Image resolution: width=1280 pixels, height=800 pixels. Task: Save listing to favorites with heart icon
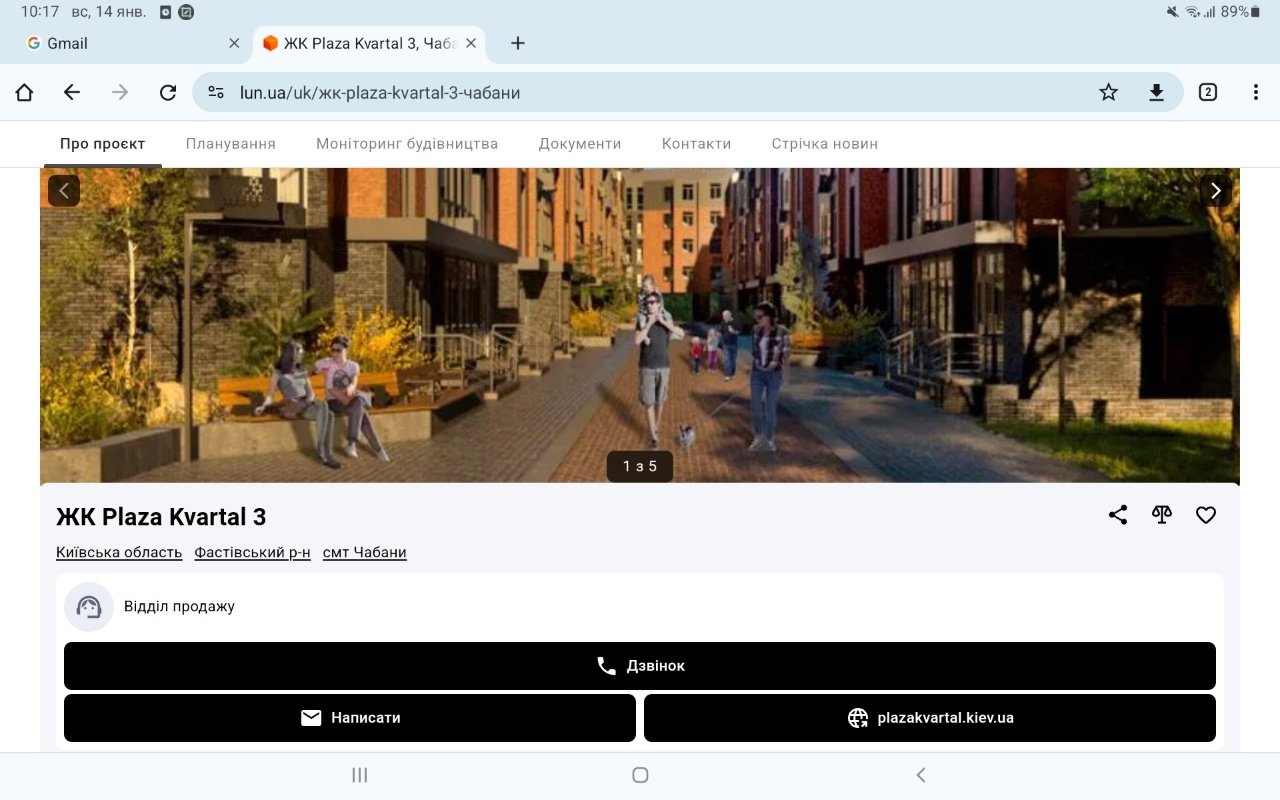point(1206,515)
